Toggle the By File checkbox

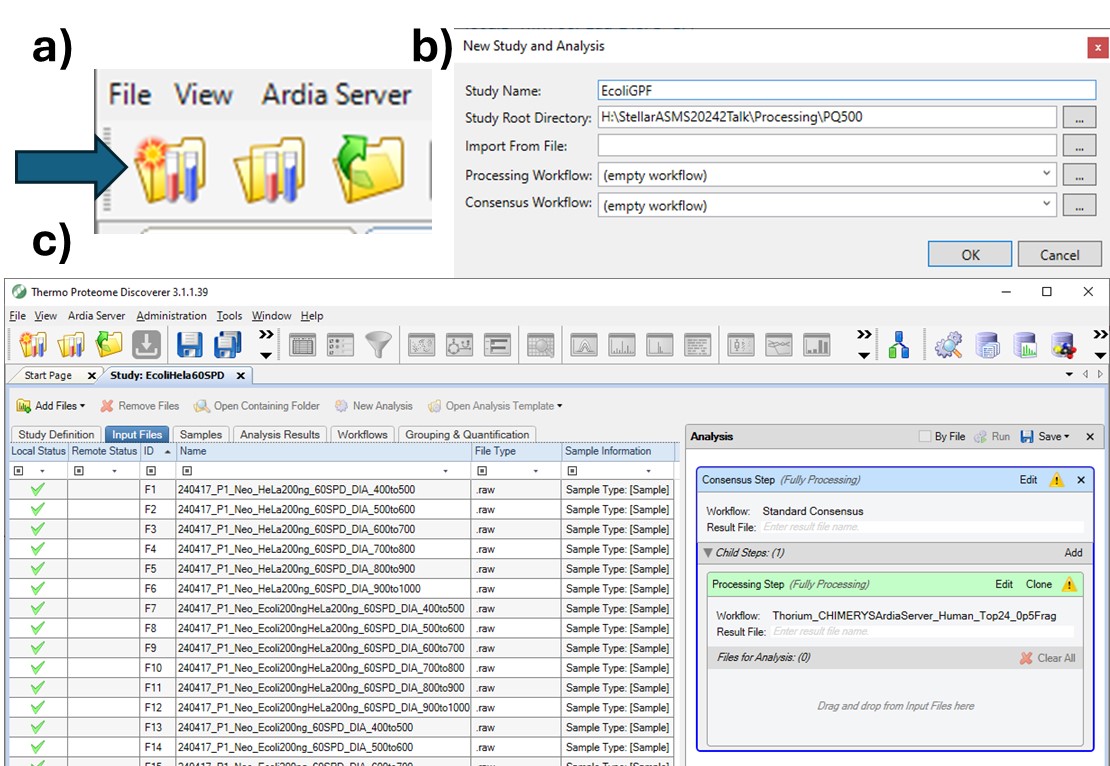pos(925,436)
